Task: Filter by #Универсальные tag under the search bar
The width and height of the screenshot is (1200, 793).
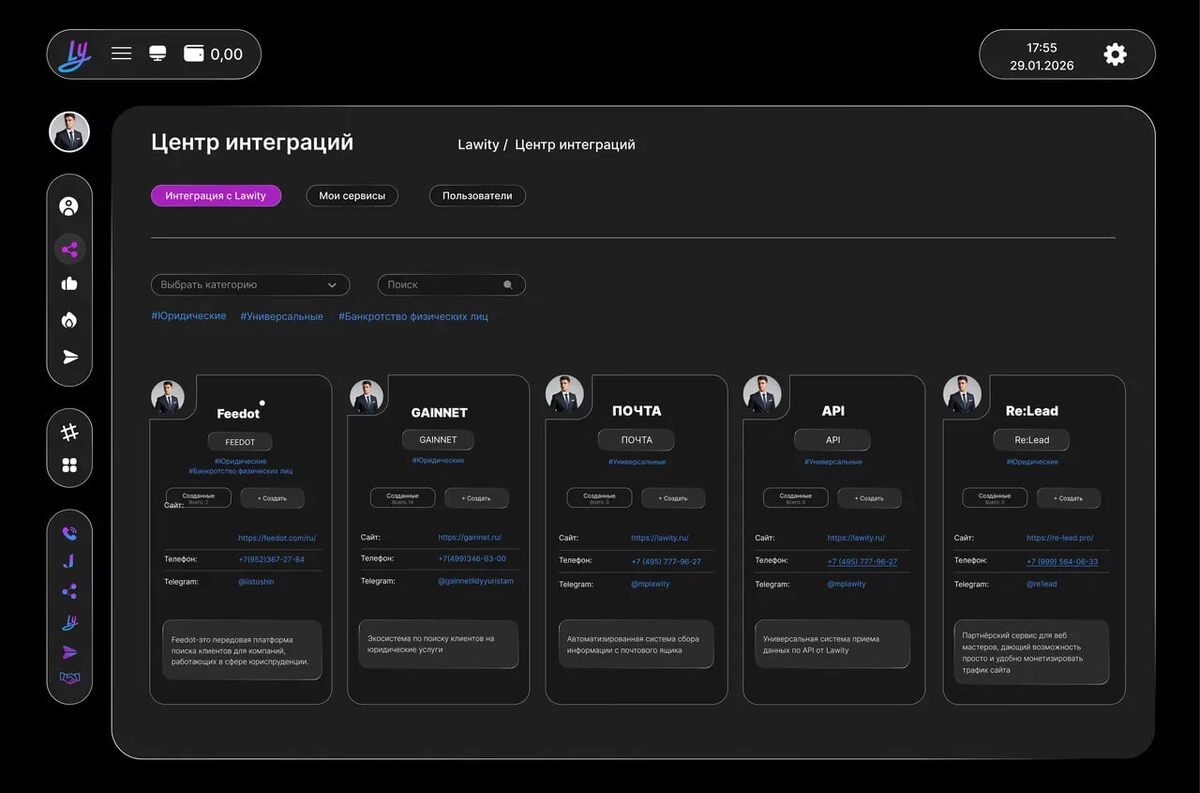Action: (282, 316)
